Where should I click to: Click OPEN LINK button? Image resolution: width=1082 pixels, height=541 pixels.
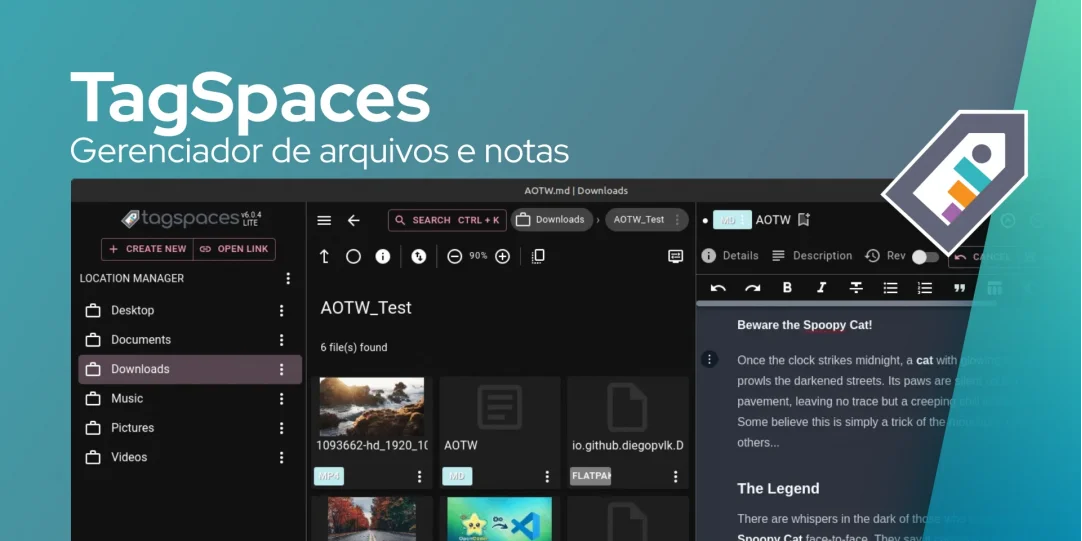click(234, 249)
